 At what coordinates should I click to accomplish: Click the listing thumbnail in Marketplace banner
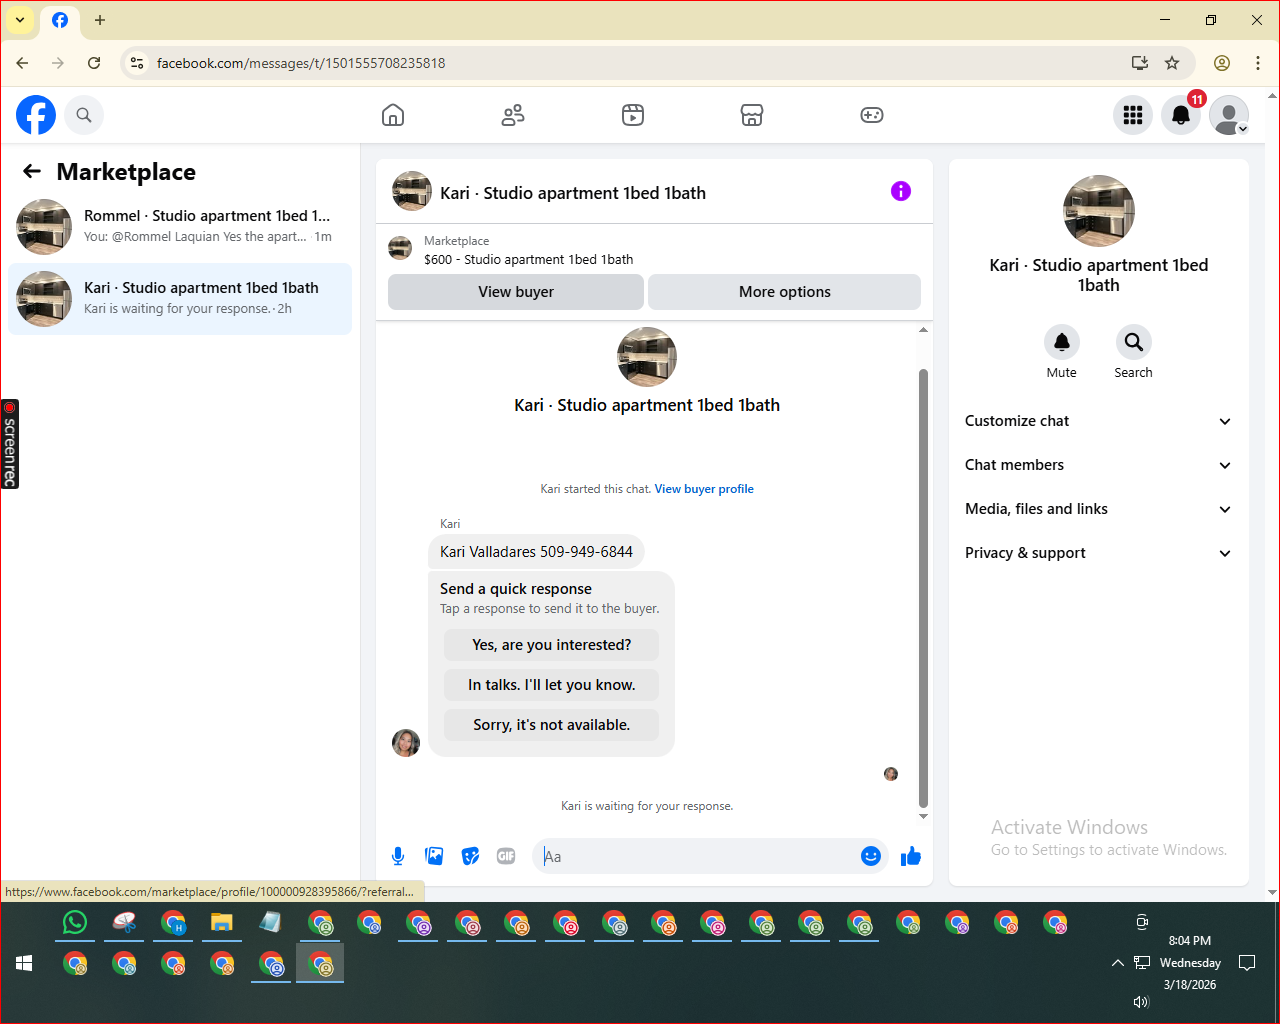click(x=400, y=249)
